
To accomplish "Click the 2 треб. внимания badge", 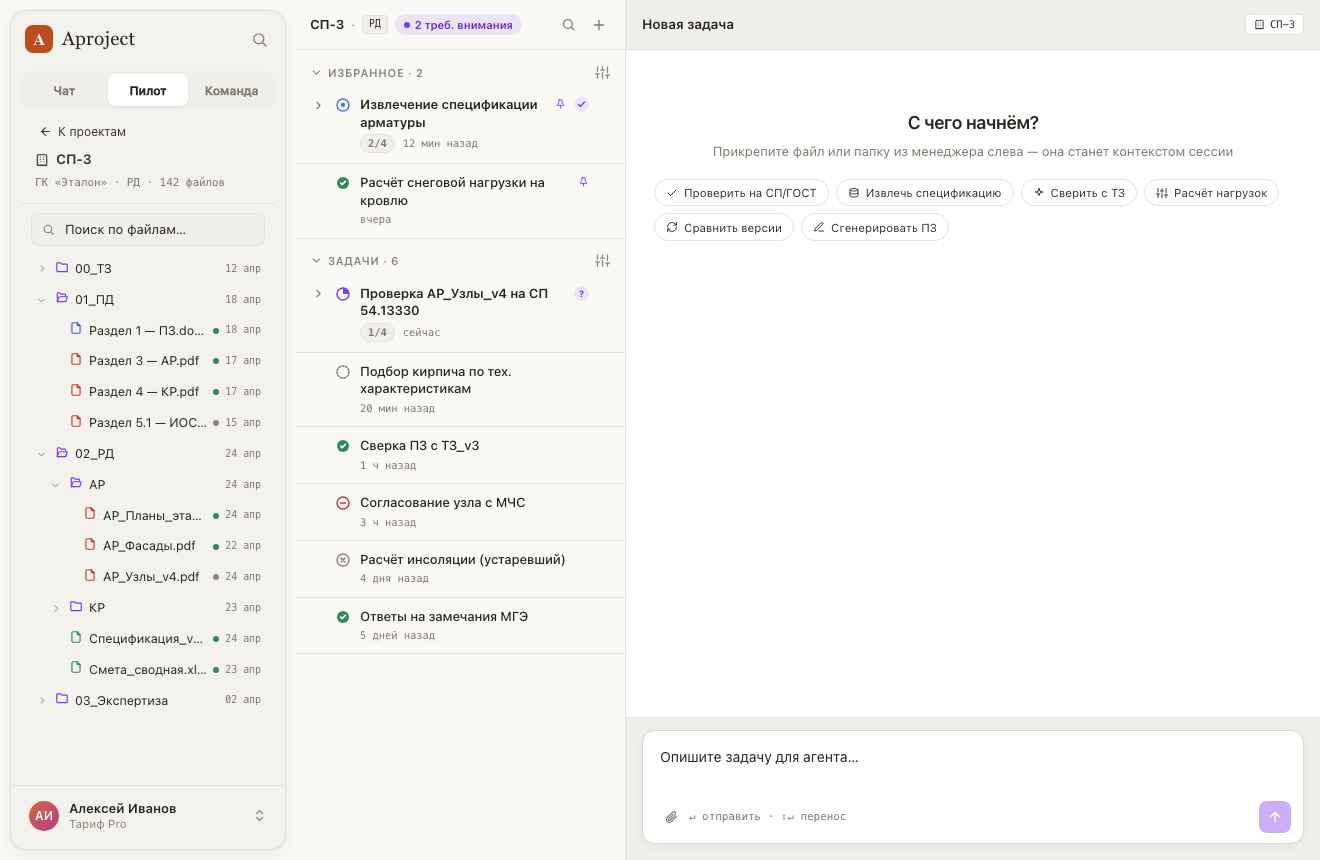I will click(x=458, y=25).
